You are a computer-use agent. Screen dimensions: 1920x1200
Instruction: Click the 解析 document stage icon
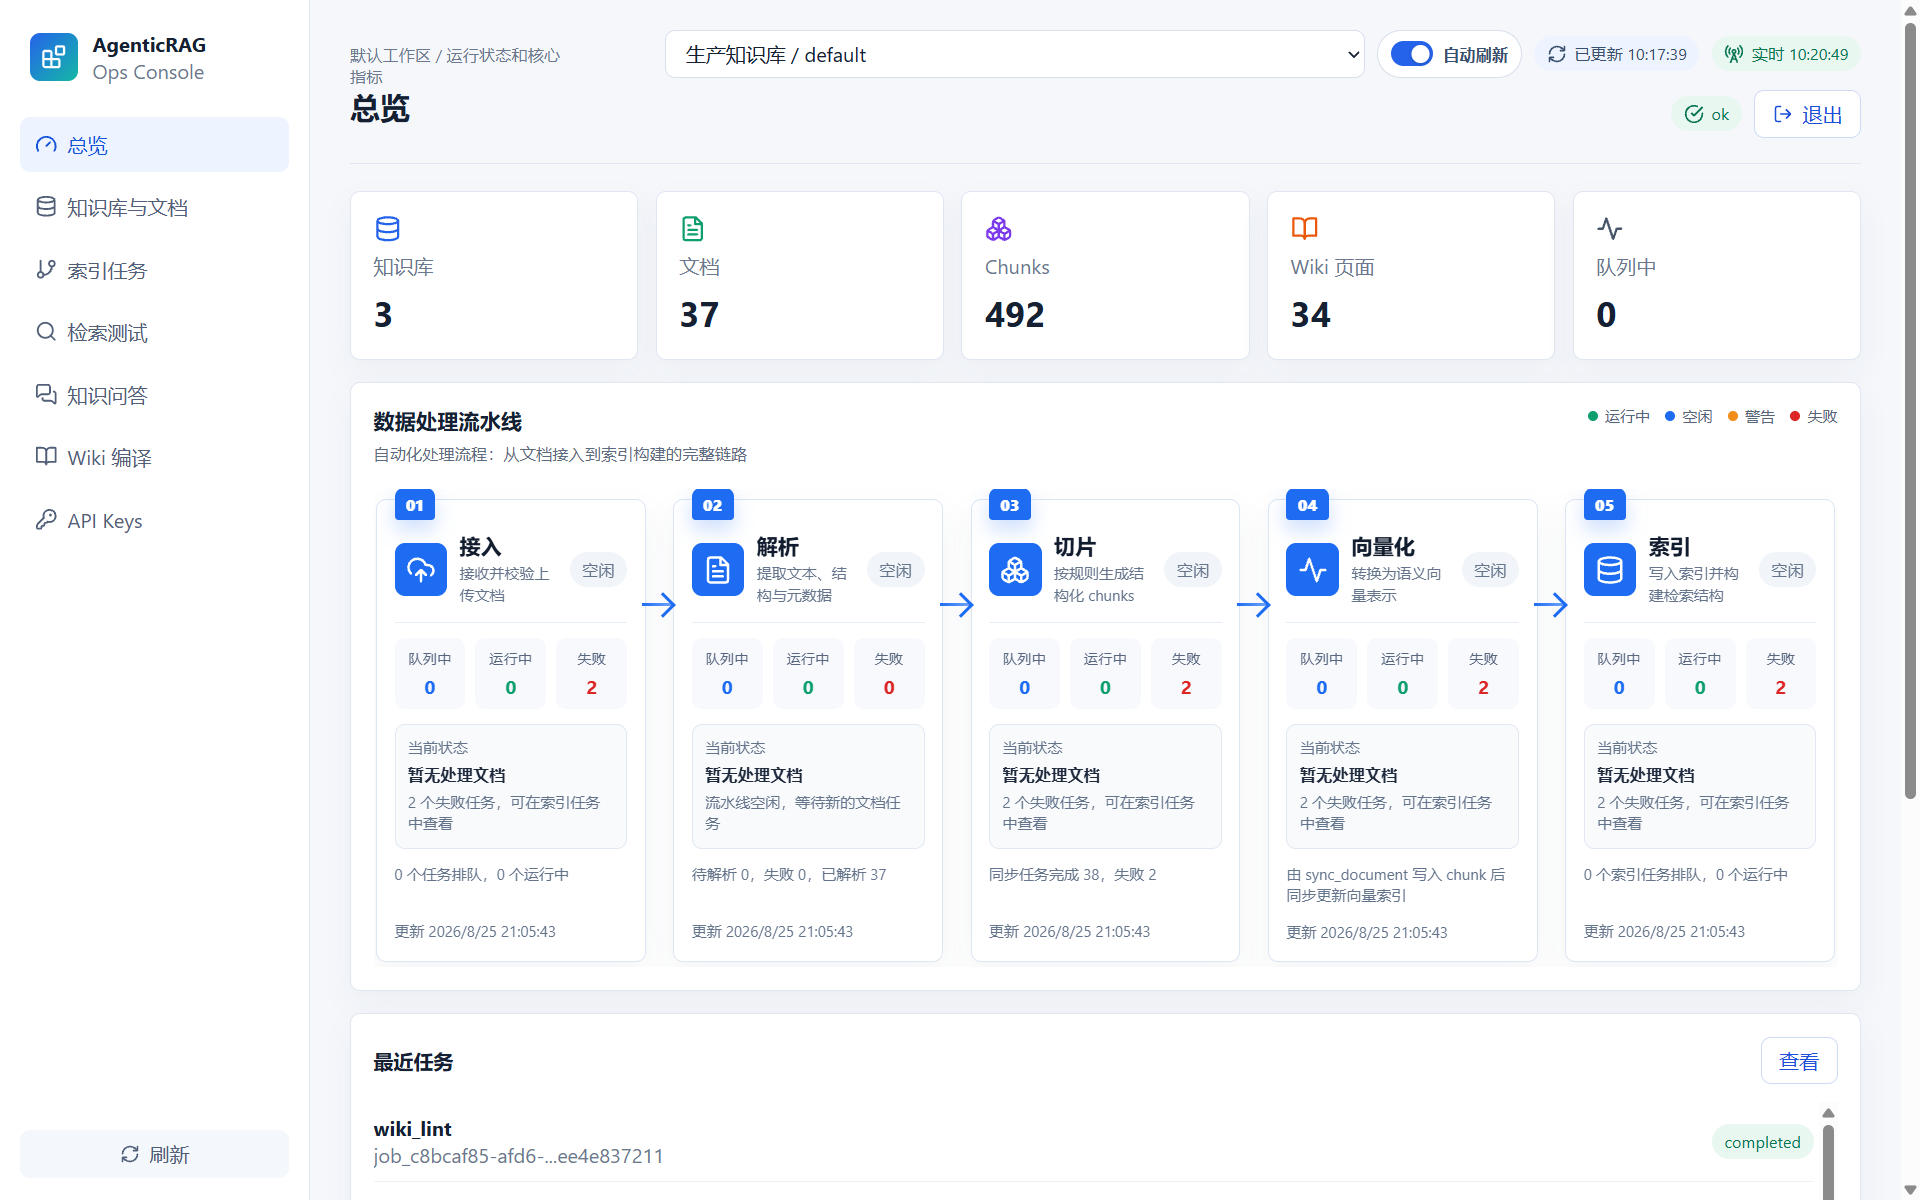718,570
